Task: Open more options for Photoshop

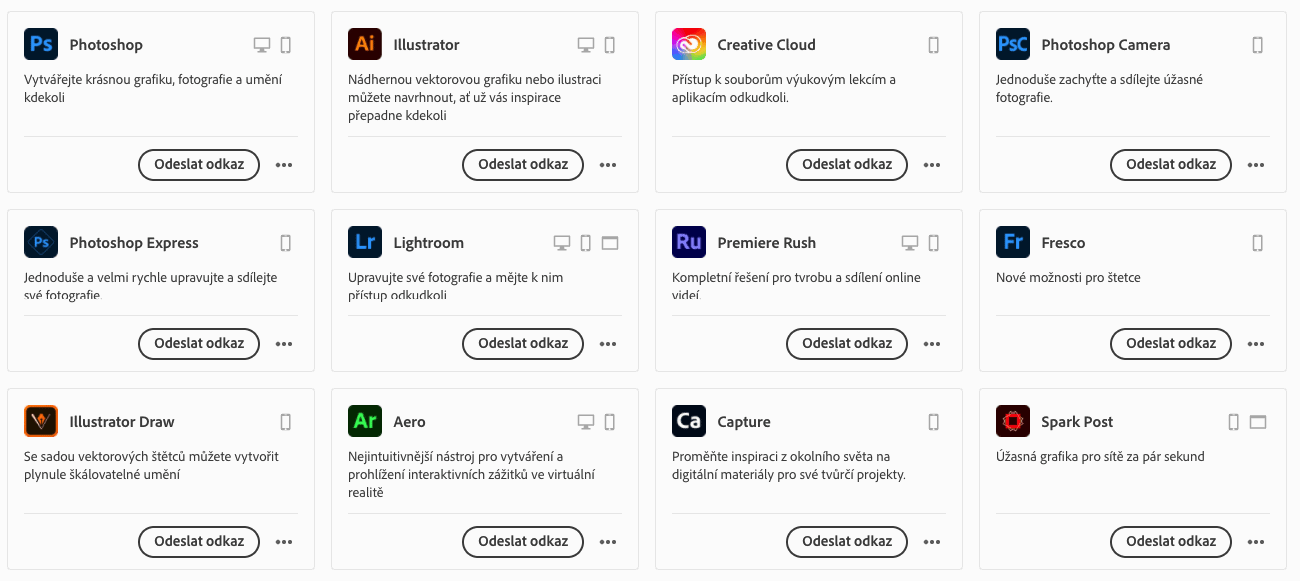Action: (x=284, y=165)
